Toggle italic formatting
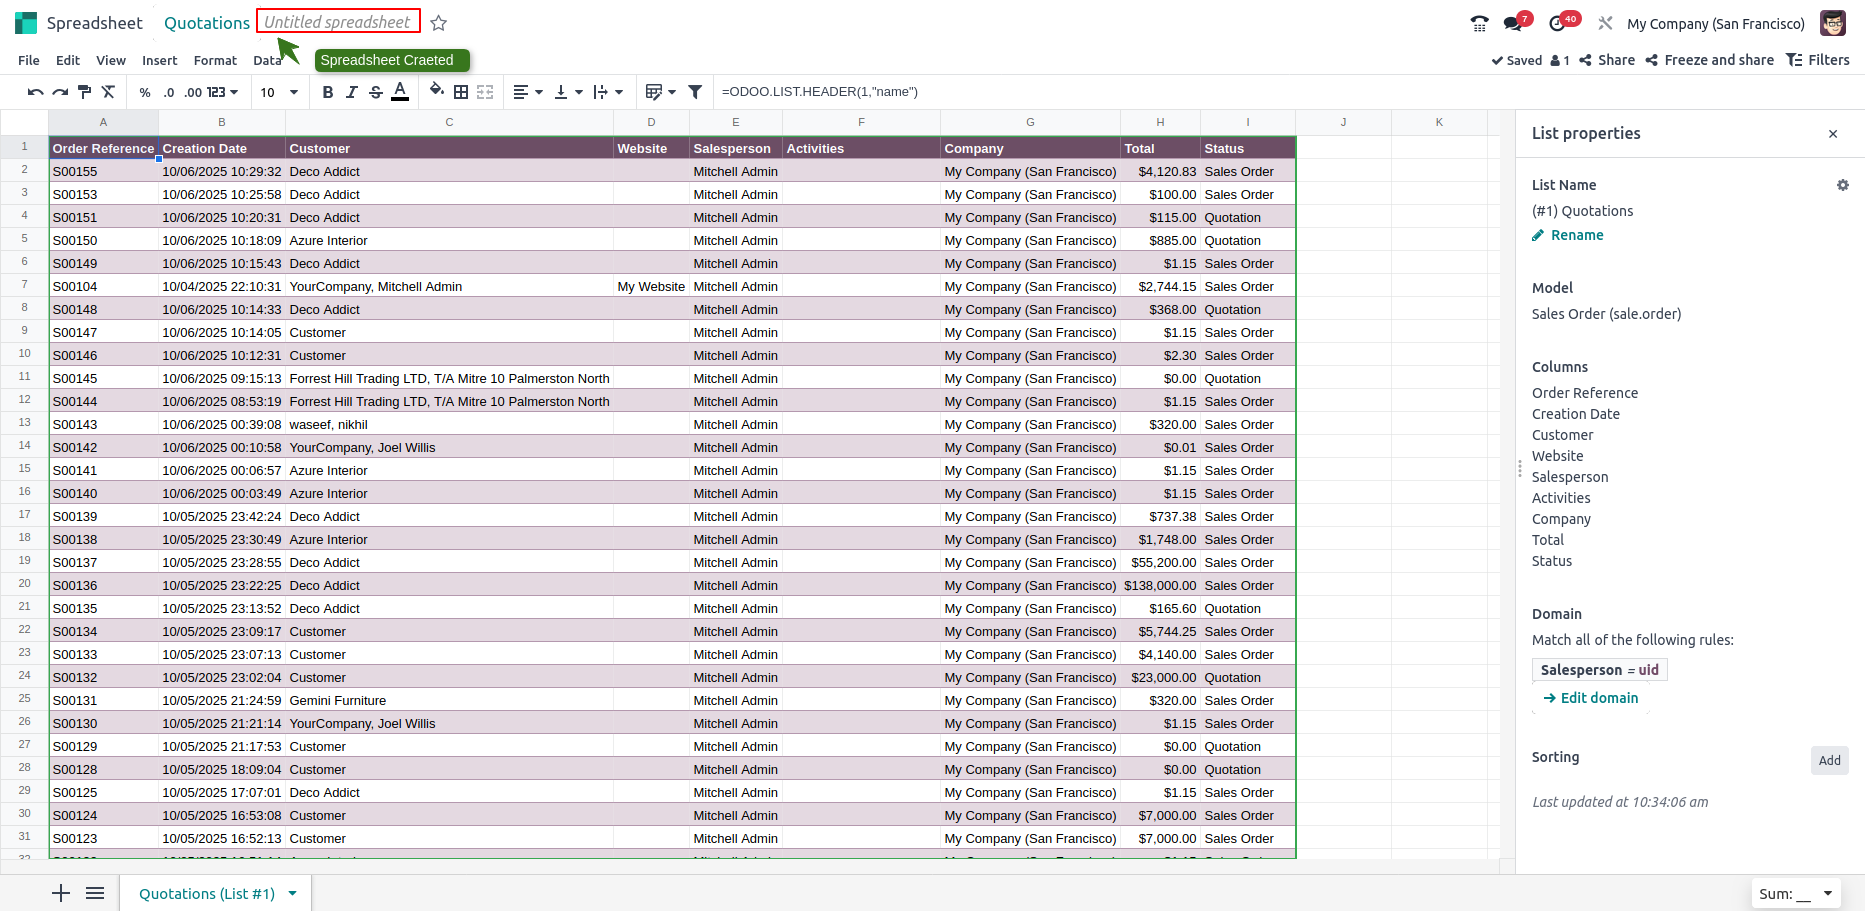This screenshot has height=911, width=1865. (352, 92)
